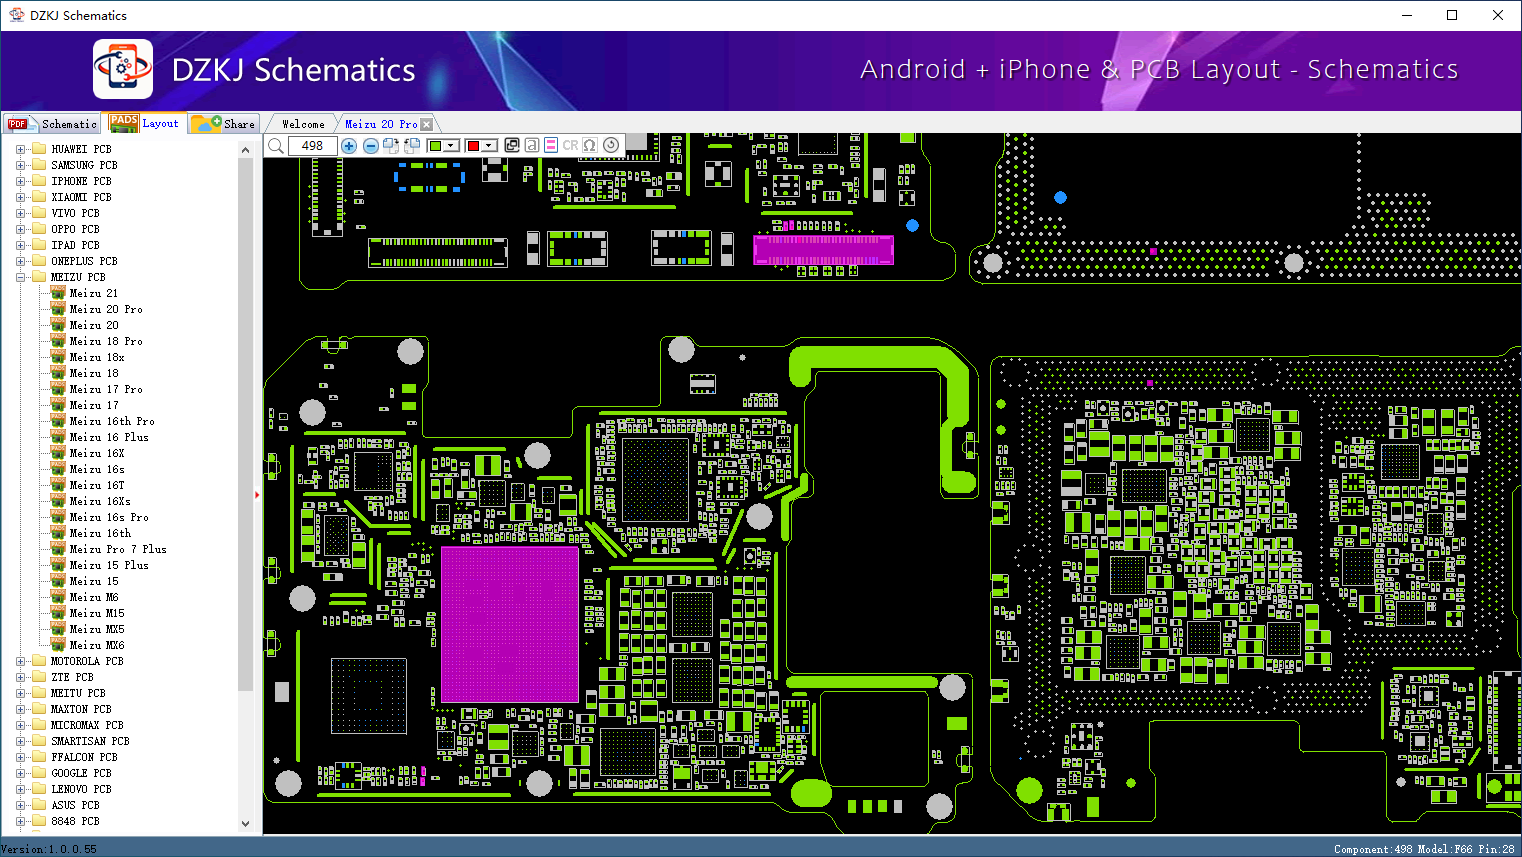Select the ASUS PCB folder

point(75,805)
